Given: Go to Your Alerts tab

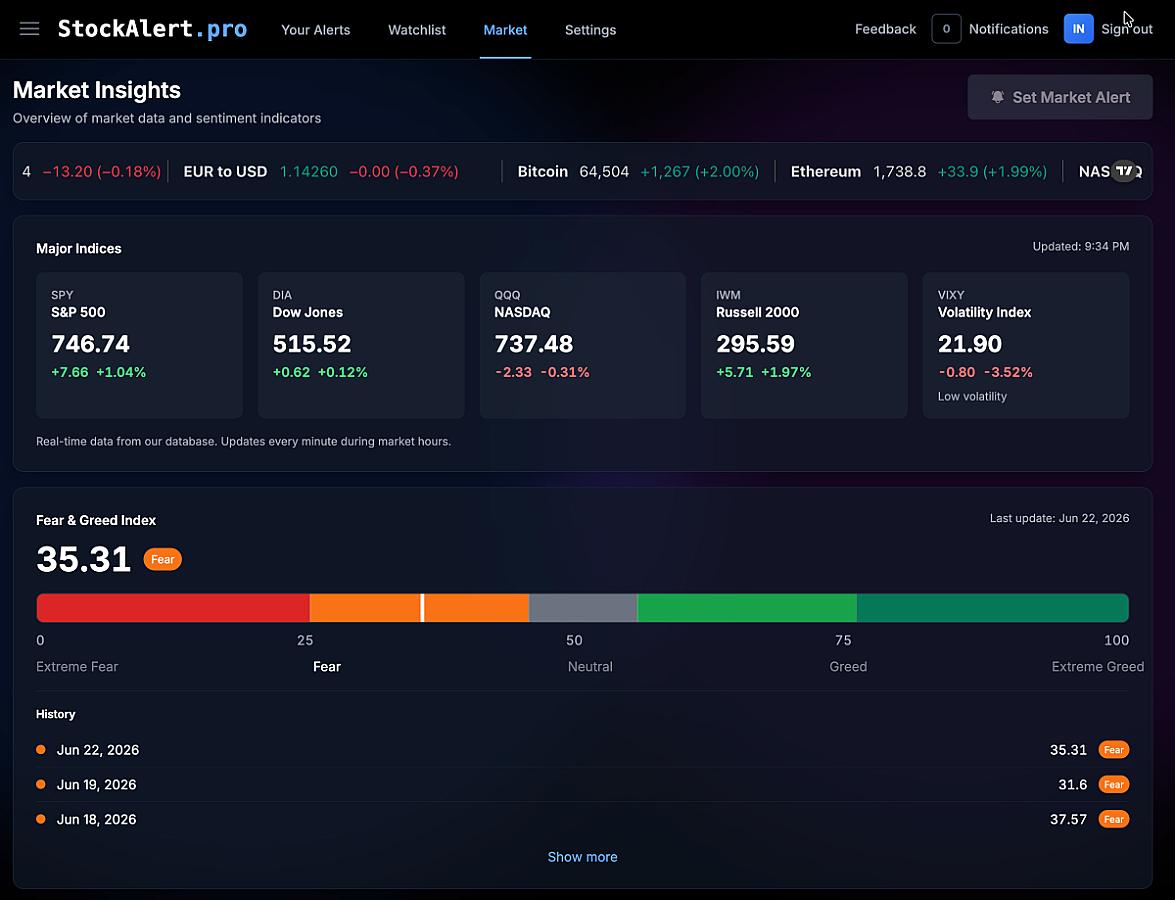Looking at the screenshot, I should pyautogui.click(x=315, y=30).
